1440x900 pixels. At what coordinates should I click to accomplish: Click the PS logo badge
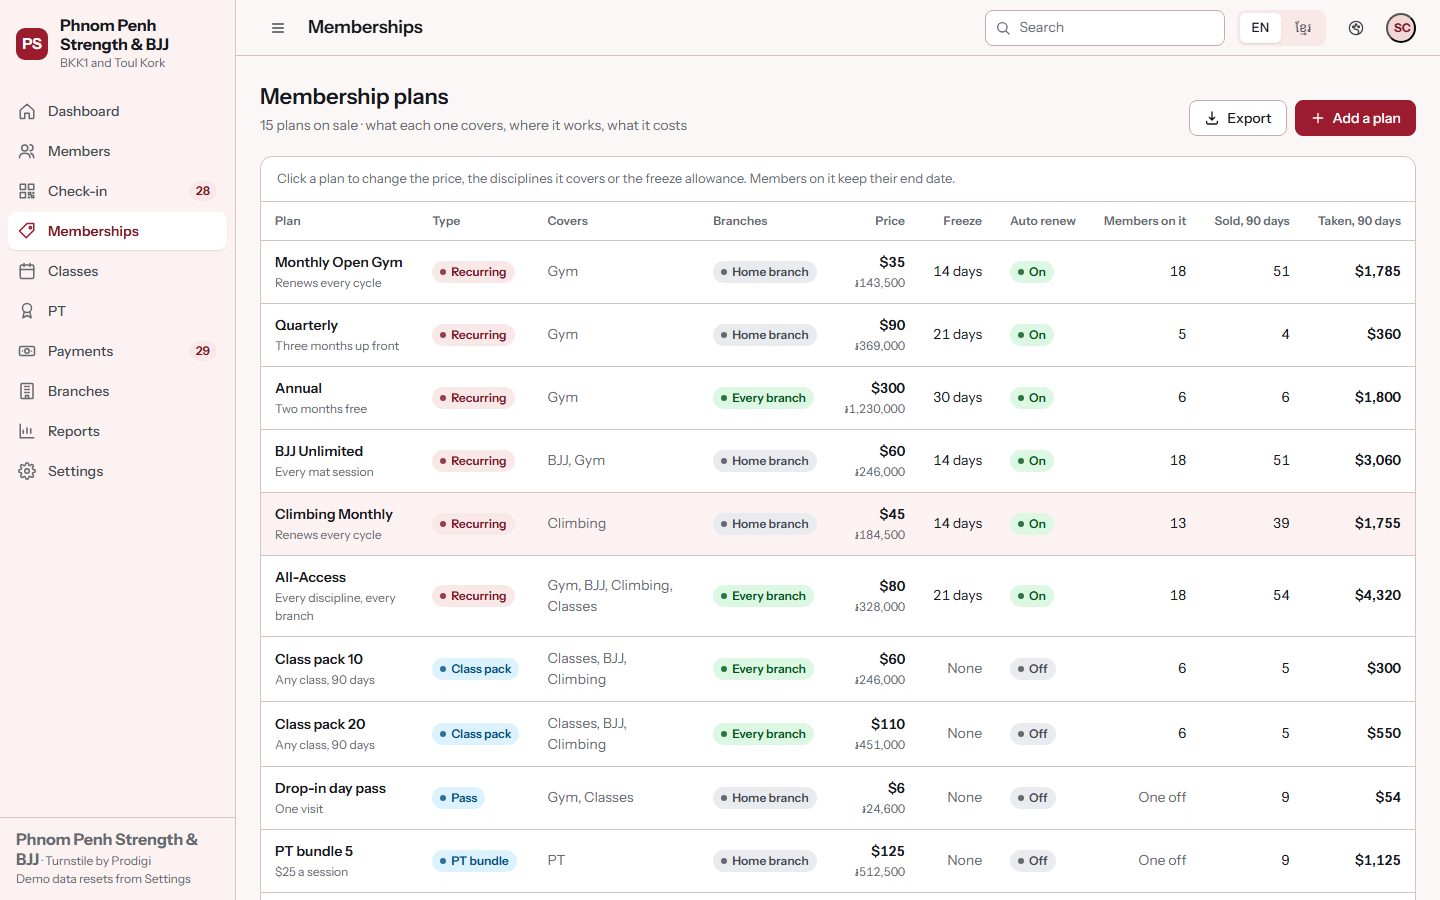coord(32,44)
